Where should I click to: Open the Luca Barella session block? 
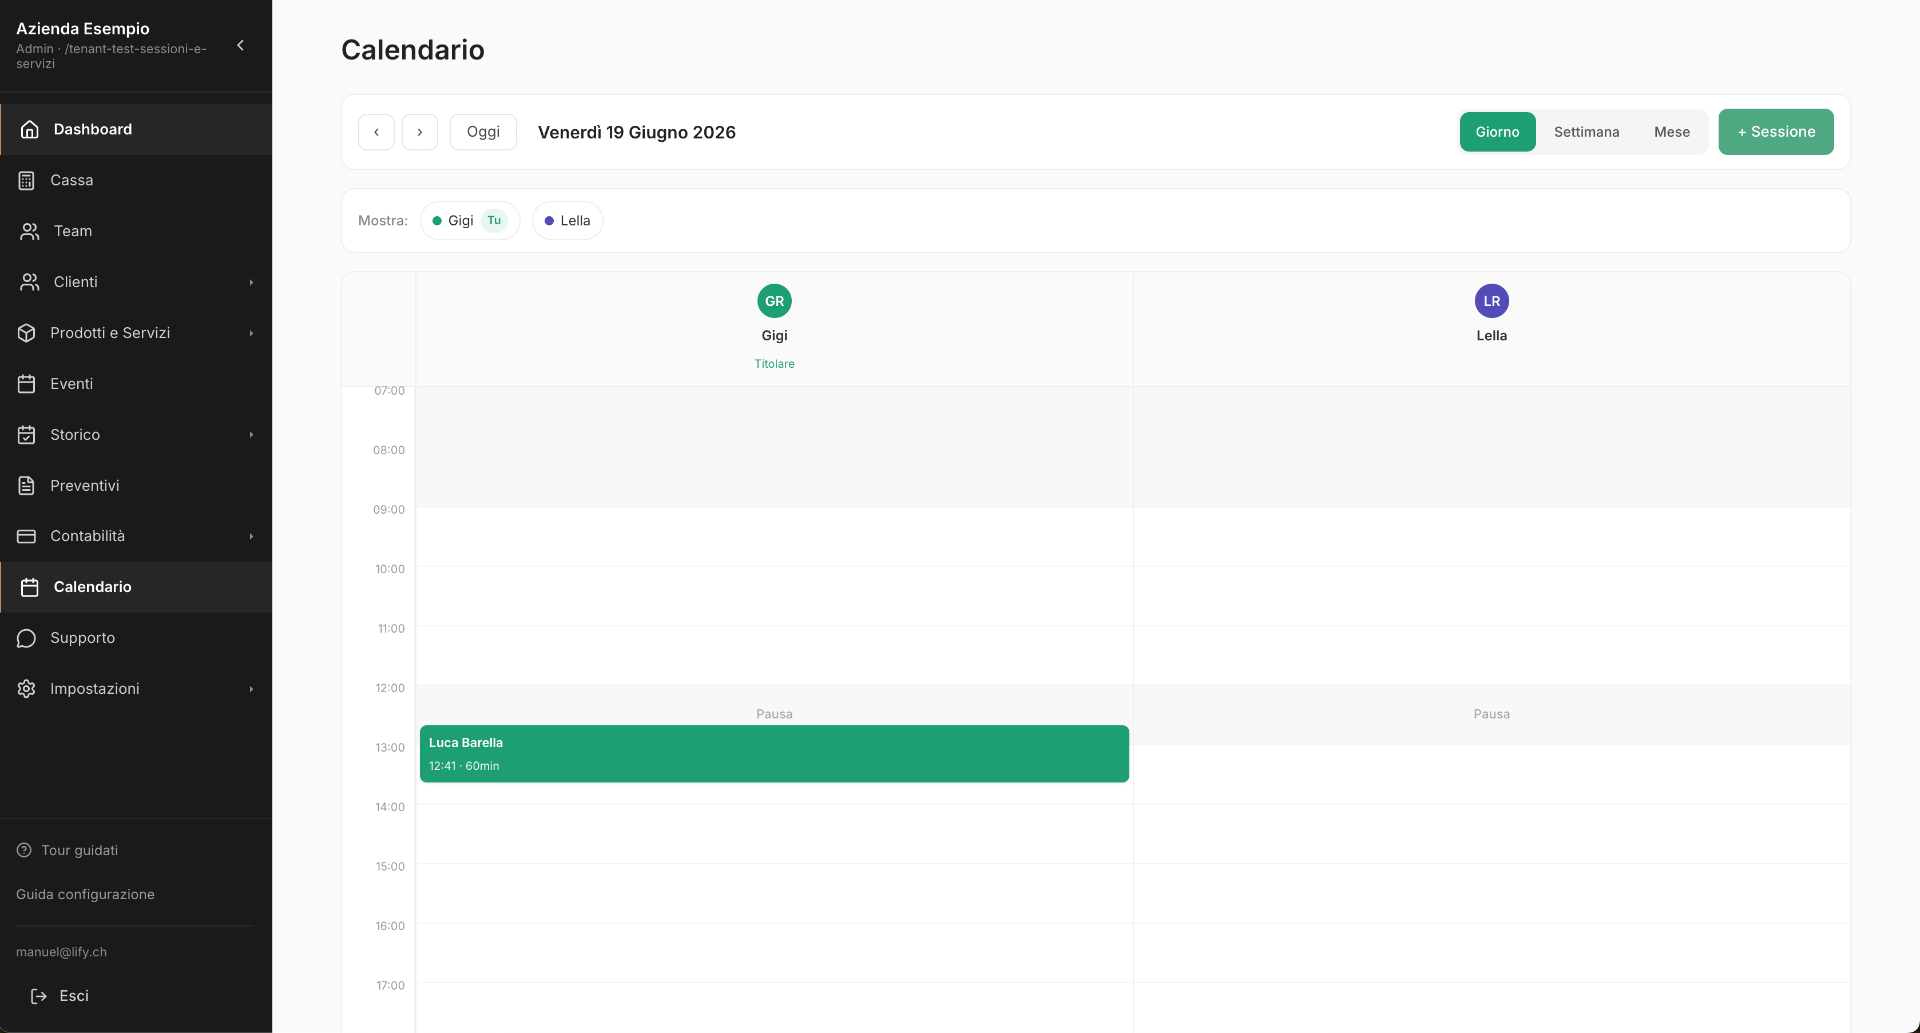point(774,754)
